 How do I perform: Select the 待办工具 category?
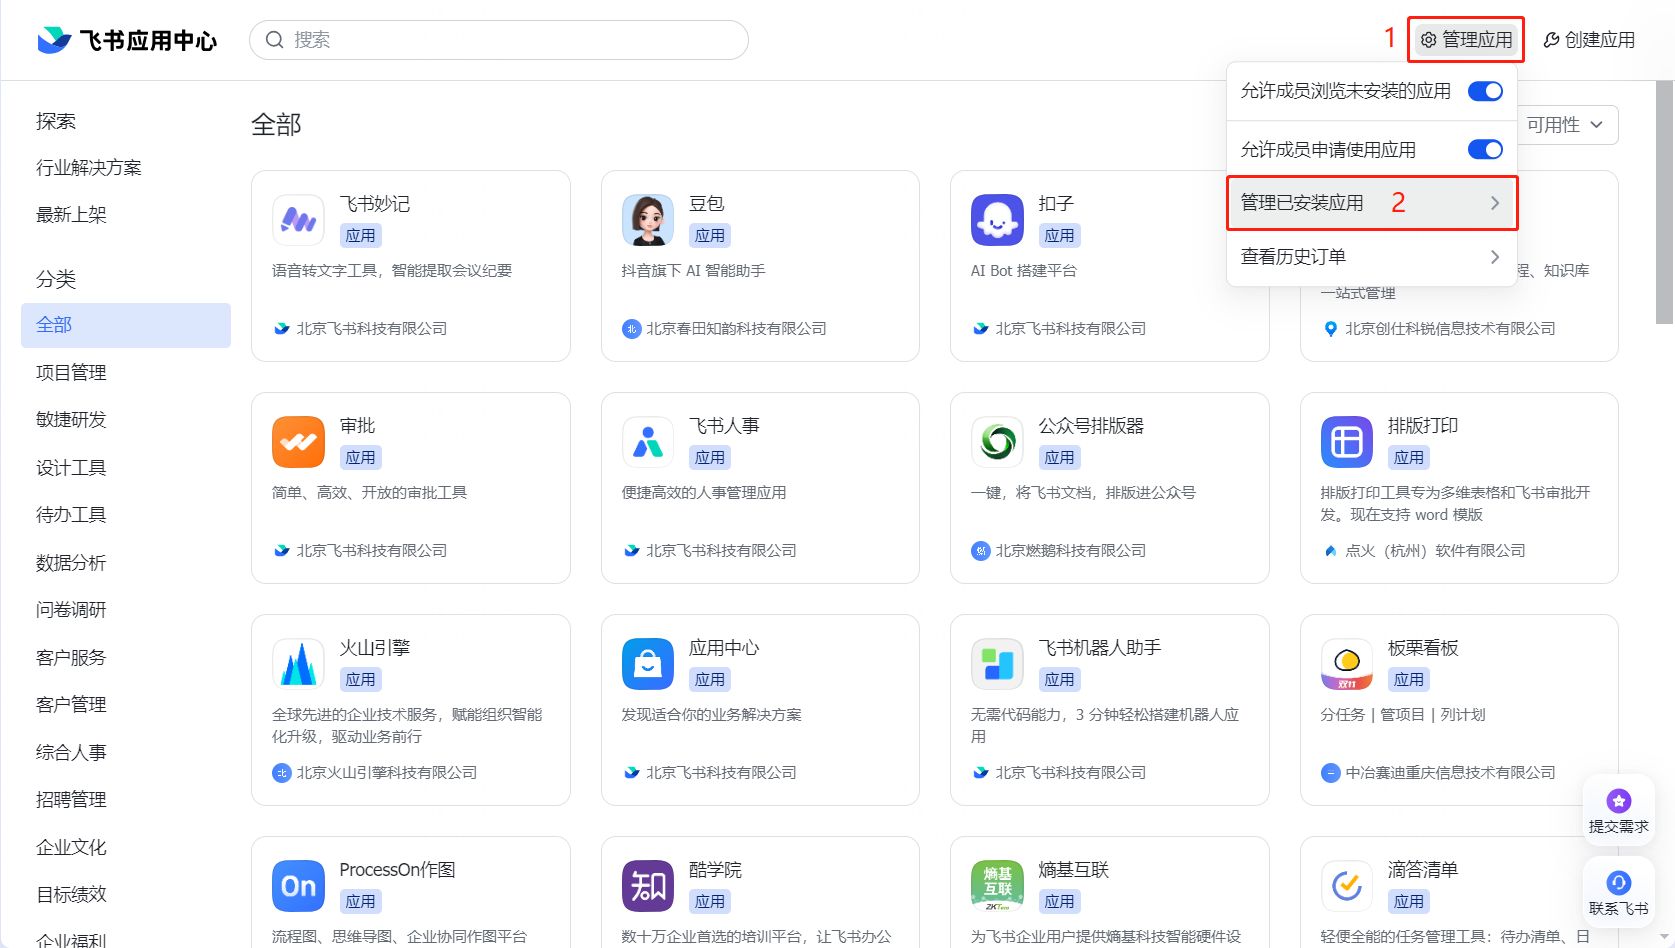point(71,514)
